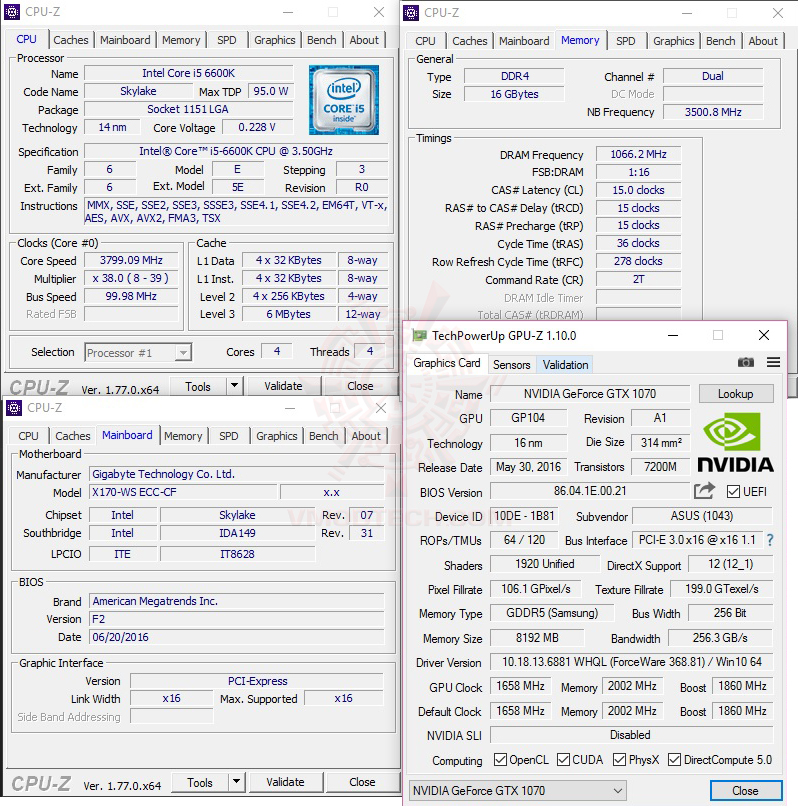
Task: Click the Specification i5-6600K CPU text
Action: 236,151
